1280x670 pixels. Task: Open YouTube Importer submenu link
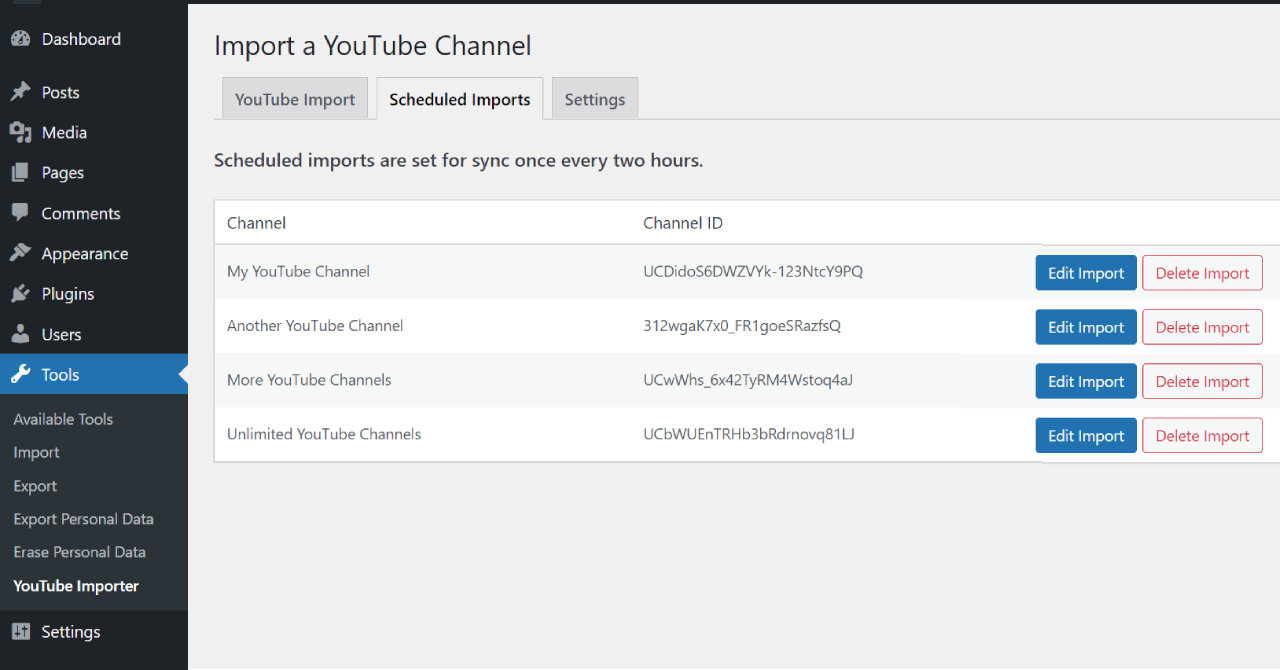point(76,586)
